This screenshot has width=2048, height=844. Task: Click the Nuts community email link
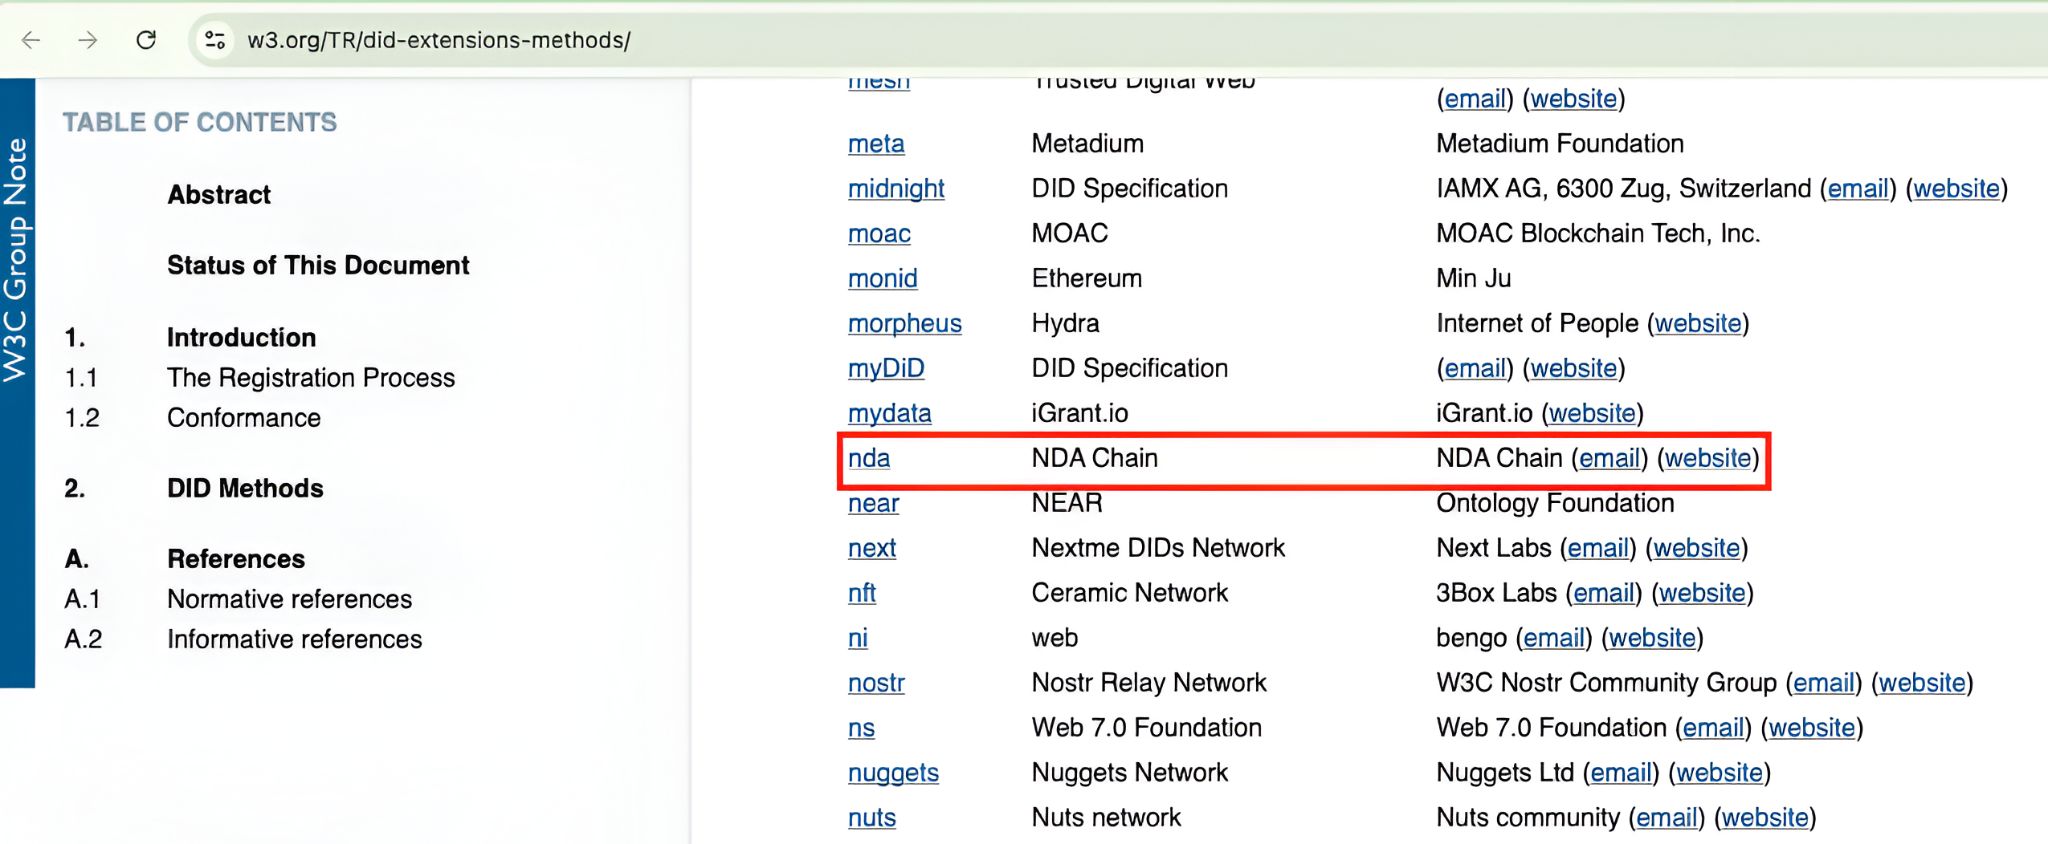point(1666,818)
